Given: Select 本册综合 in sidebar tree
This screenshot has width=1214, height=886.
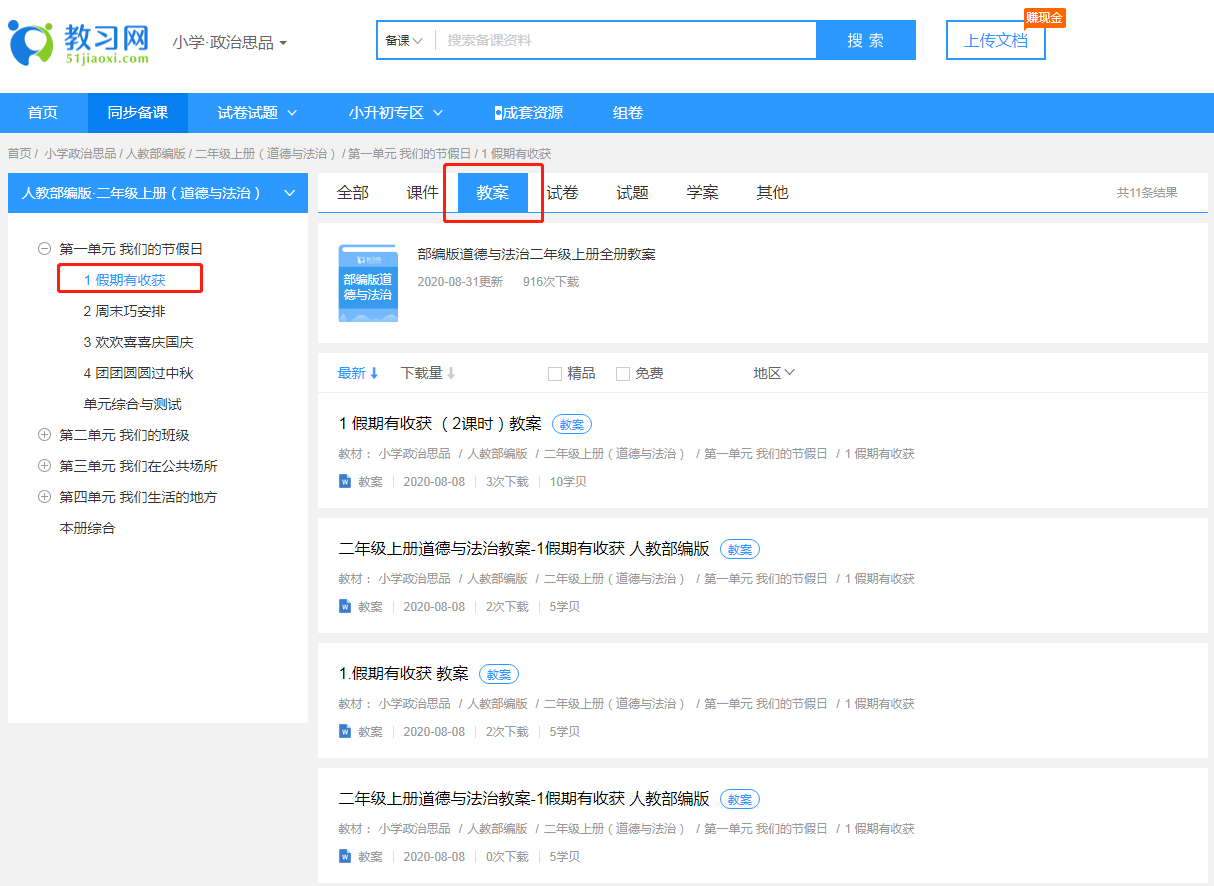Looking at the screenshot, I should point(87,528).
